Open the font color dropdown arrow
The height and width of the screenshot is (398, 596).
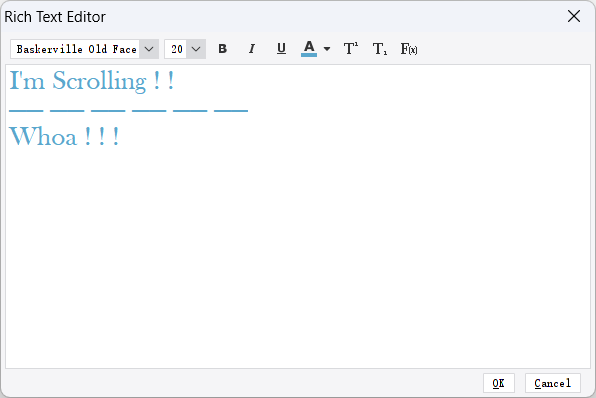(327, 49)
